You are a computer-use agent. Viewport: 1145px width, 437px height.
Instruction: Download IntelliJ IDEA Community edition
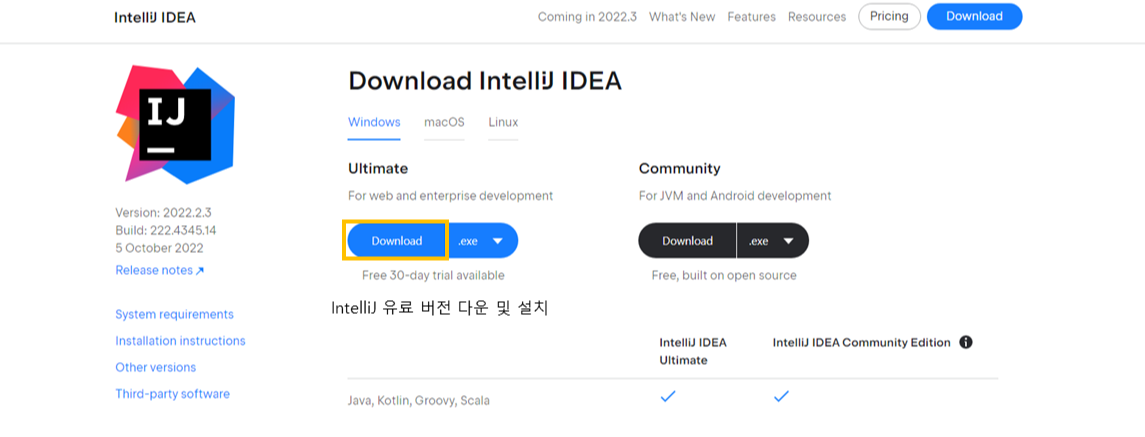point(687,240)
